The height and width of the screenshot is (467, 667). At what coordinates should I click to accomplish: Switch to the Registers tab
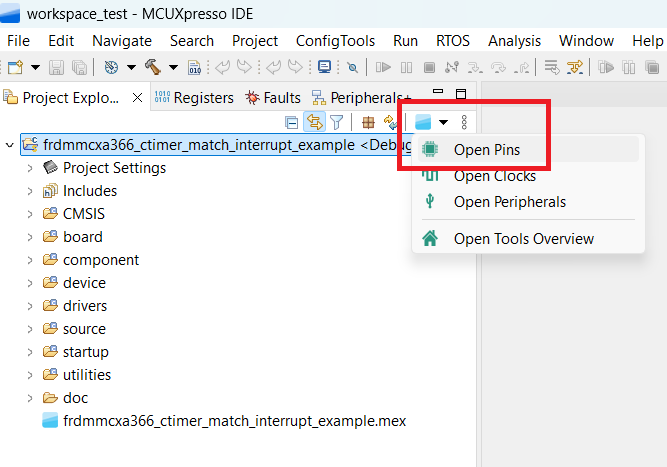point(195,98)
